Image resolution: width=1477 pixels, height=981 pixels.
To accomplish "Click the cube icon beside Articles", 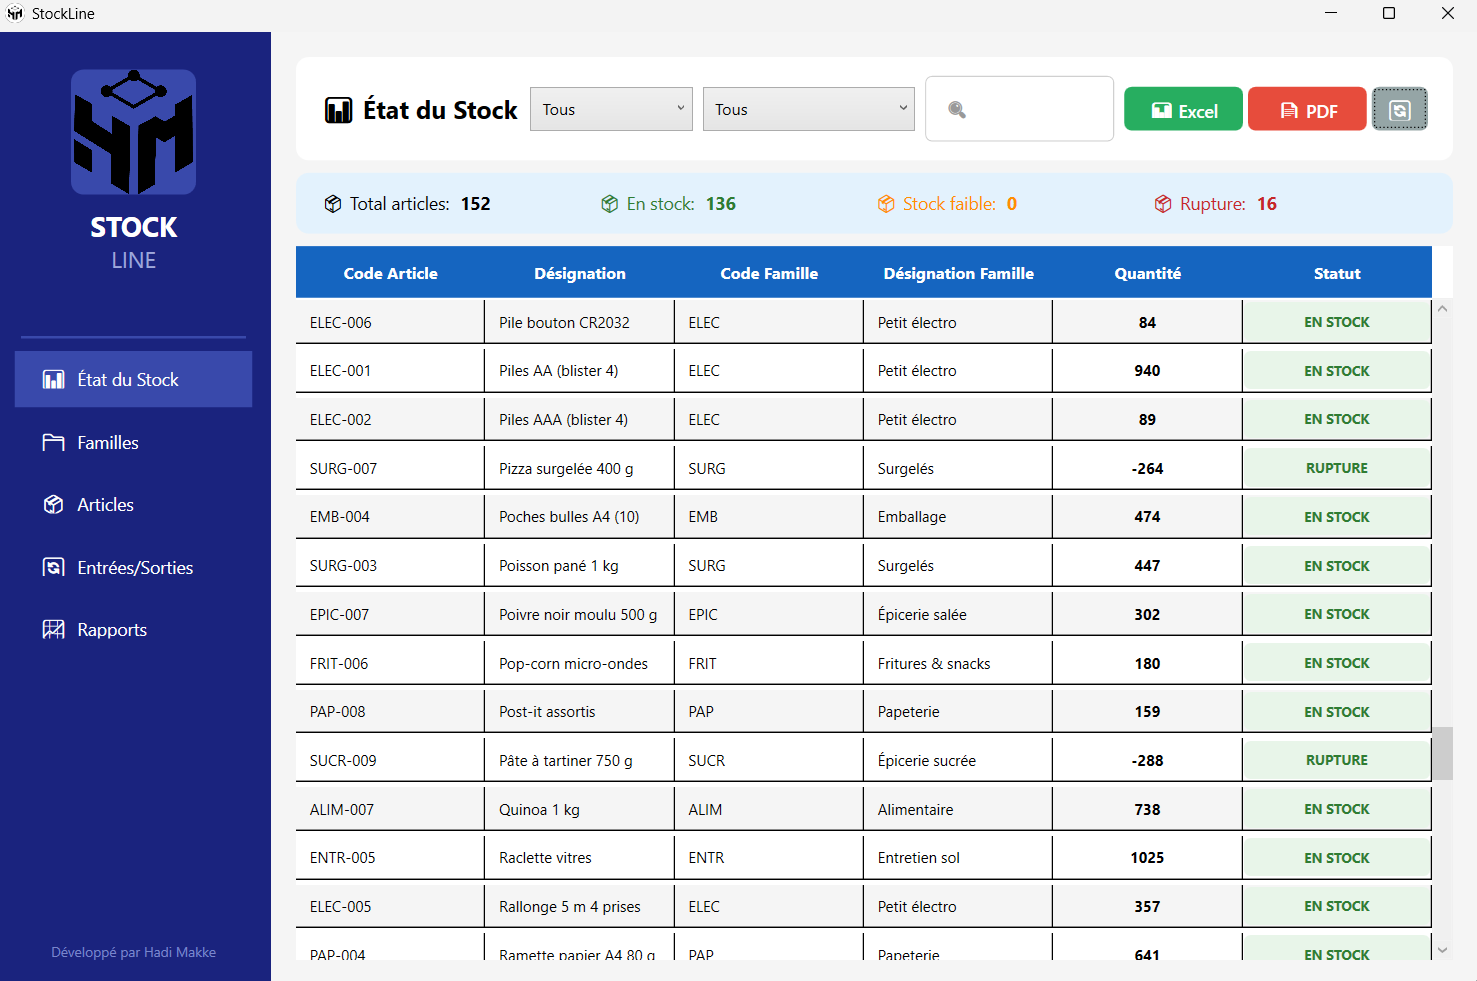I will tap(55, 504).
